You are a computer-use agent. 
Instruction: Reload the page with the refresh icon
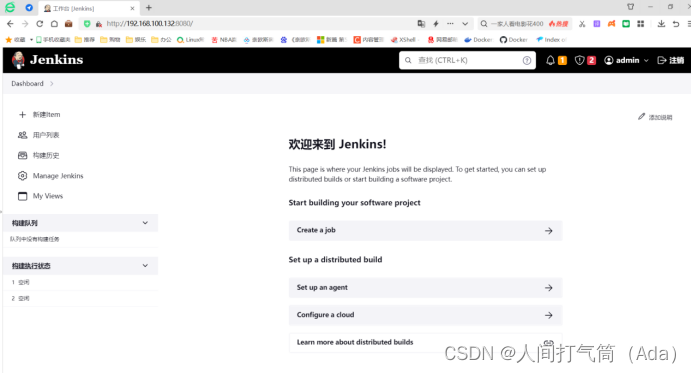point(40,24)
